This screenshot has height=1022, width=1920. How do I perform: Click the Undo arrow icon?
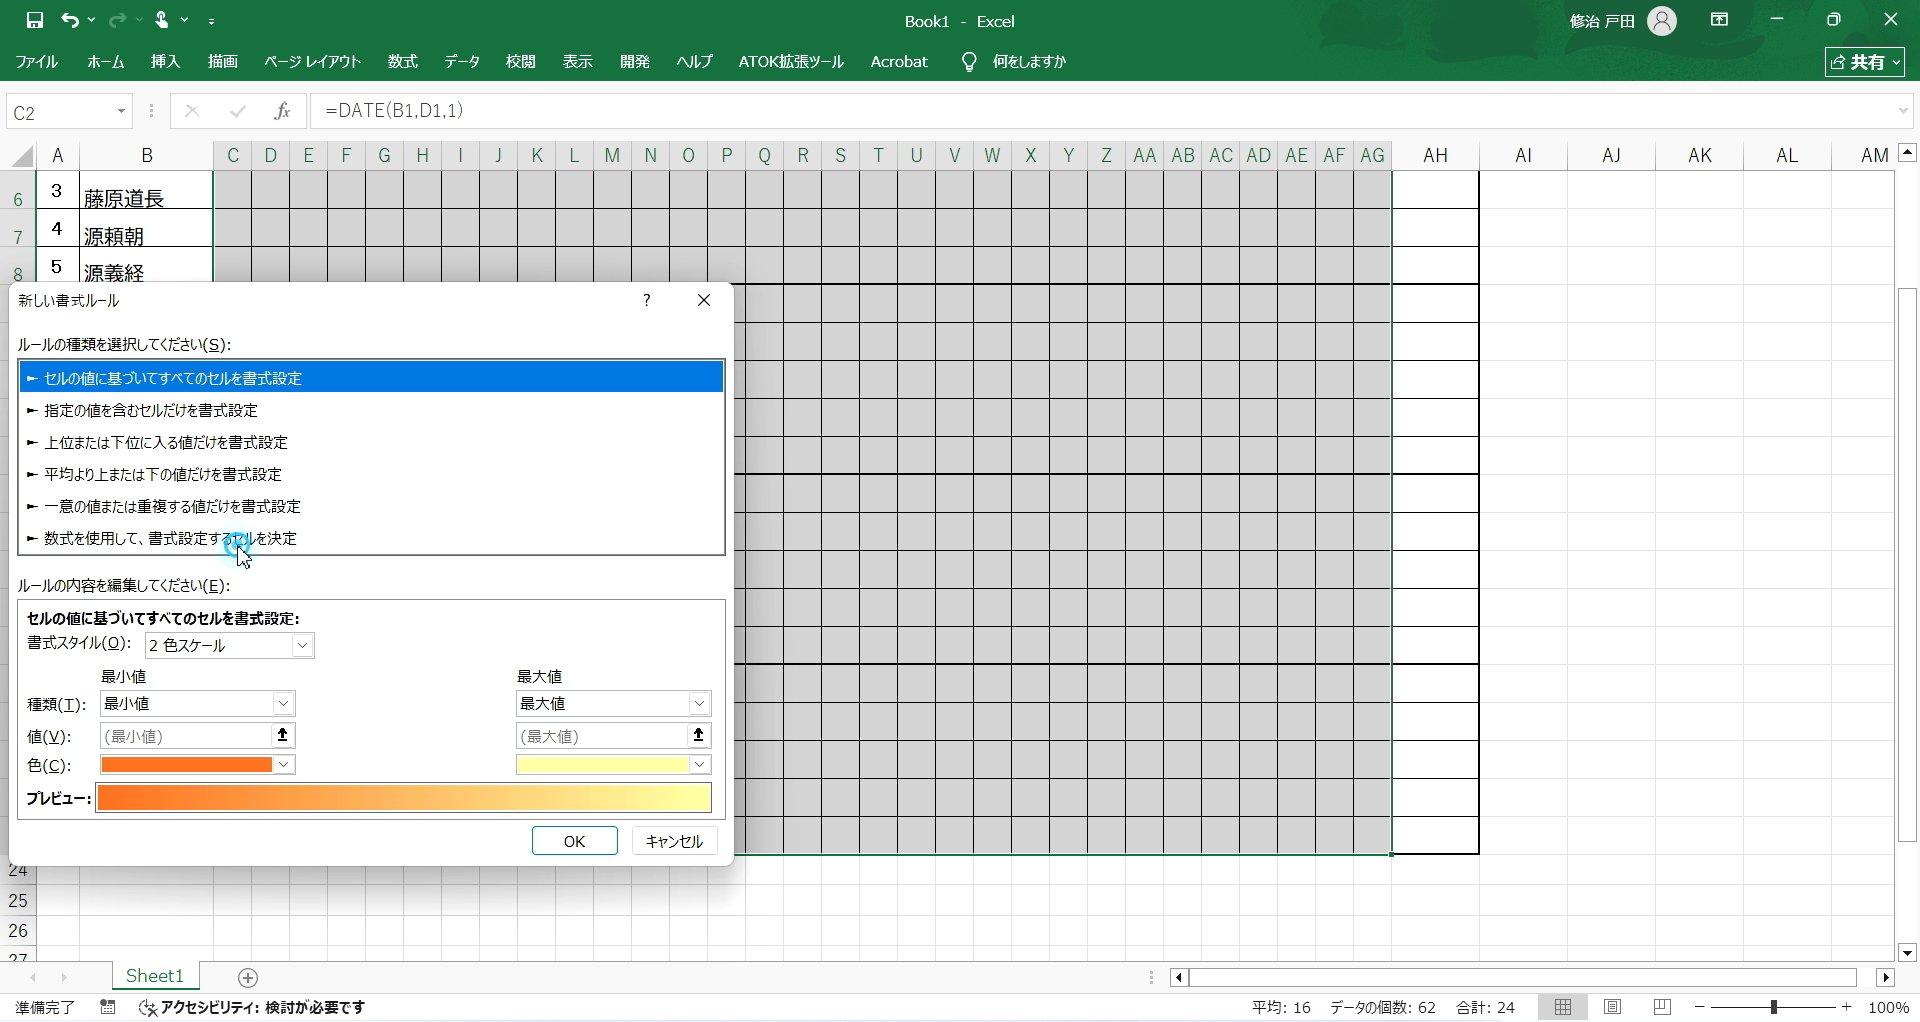[x=69, y=20]
